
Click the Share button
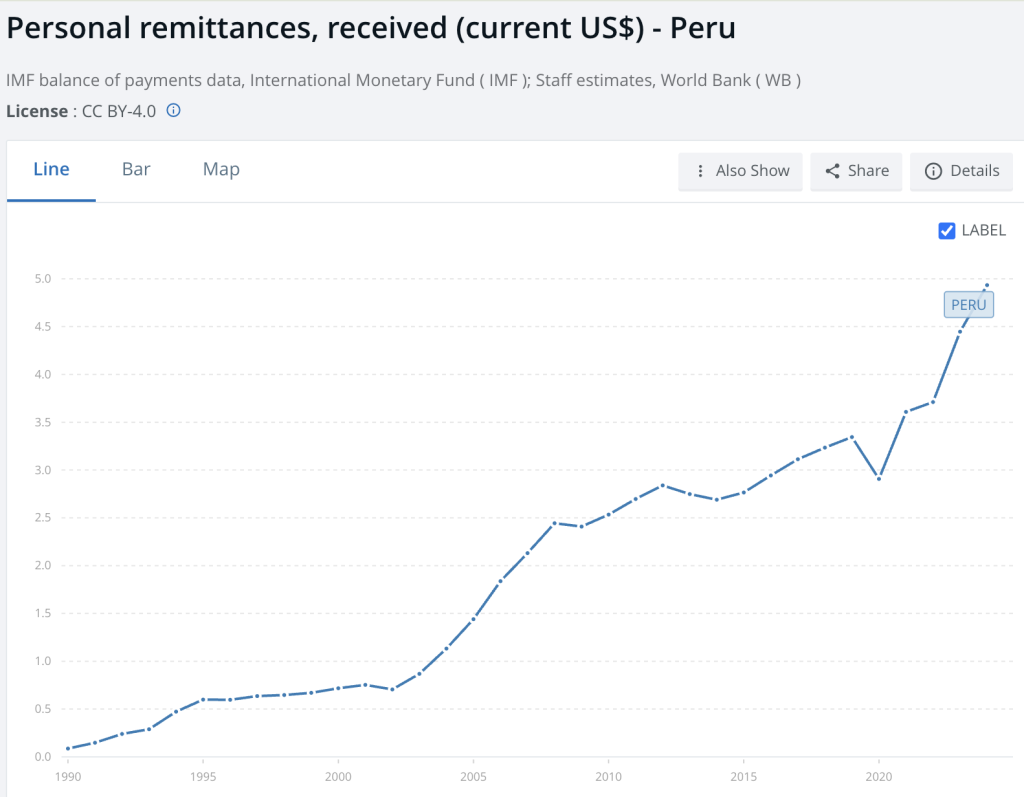click(x=856, y=171)
